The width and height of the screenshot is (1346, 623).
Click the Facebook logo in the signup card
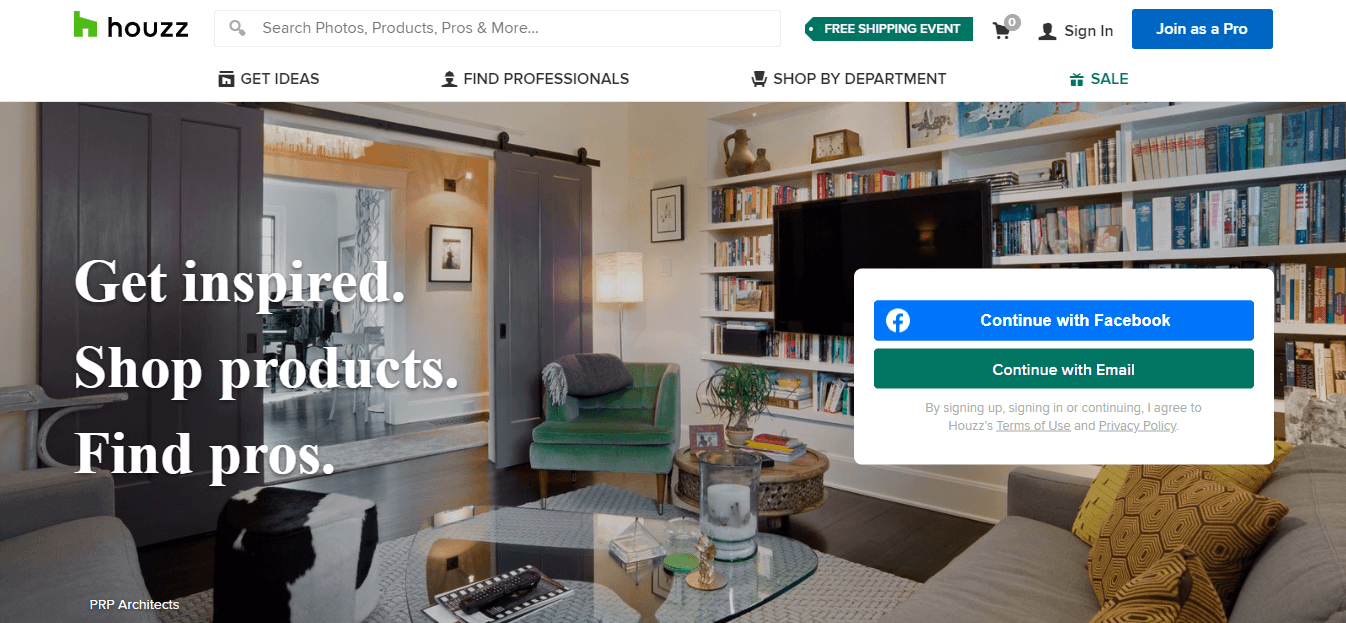(x=898, y=321)
